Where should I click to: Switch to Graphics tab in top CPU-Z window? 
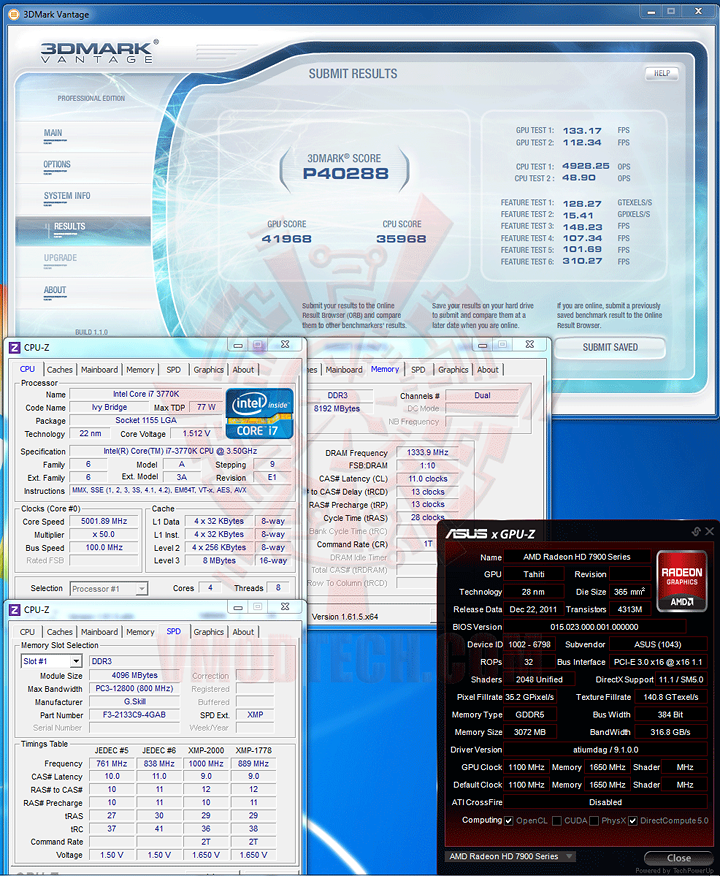tap(208, 370)
